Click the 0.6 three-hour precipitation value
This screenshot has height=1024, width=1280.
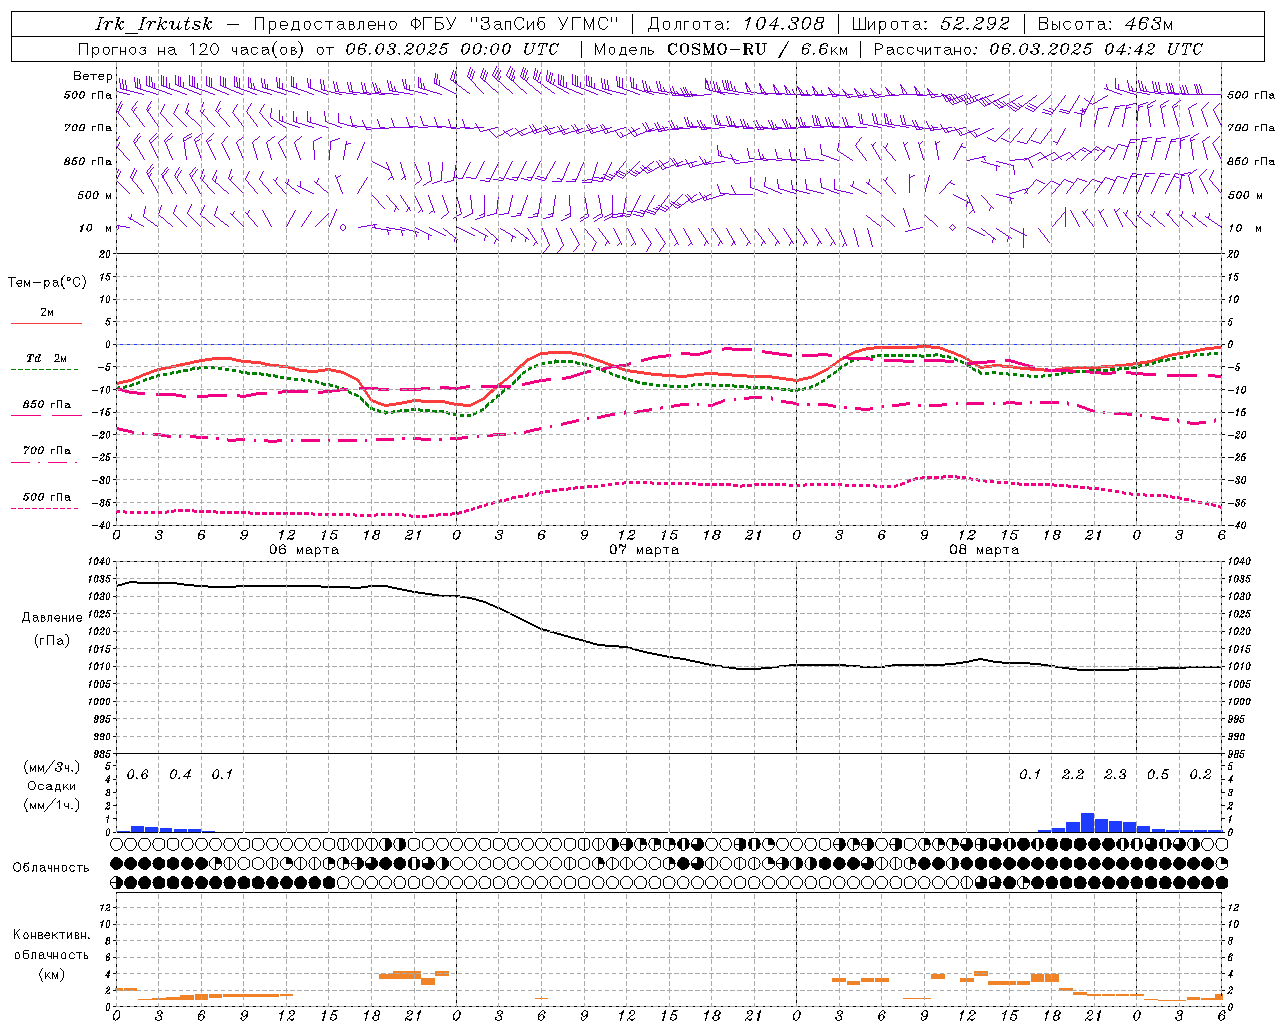(x=138, y=775)
